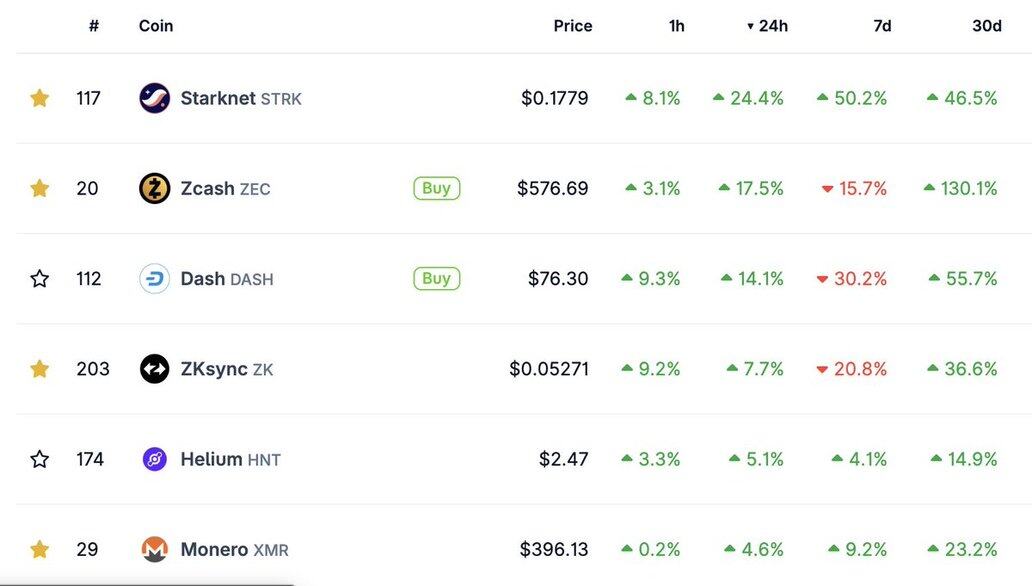Sort coins by 30d column header
Screen dimensions: 1032x586
pyautogui.click(x=987, y=26)
